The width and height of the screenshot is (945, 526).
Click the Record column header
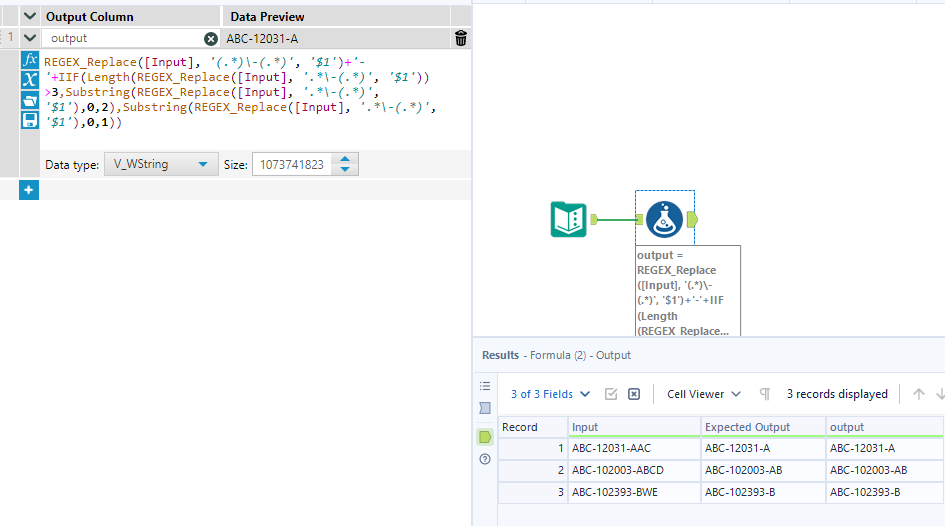pos(533,427)
